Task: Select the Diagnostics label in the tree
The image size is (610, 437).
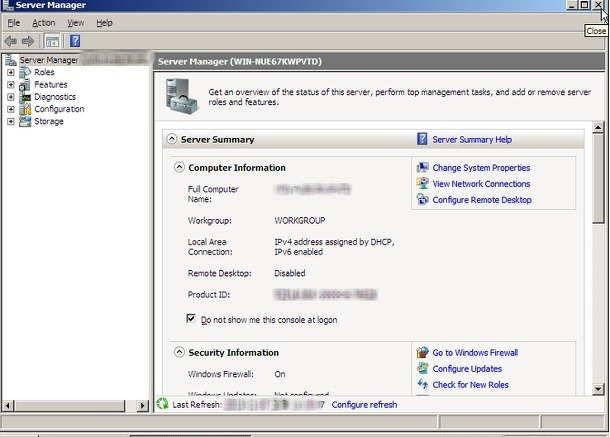Action: click(55, 97)
